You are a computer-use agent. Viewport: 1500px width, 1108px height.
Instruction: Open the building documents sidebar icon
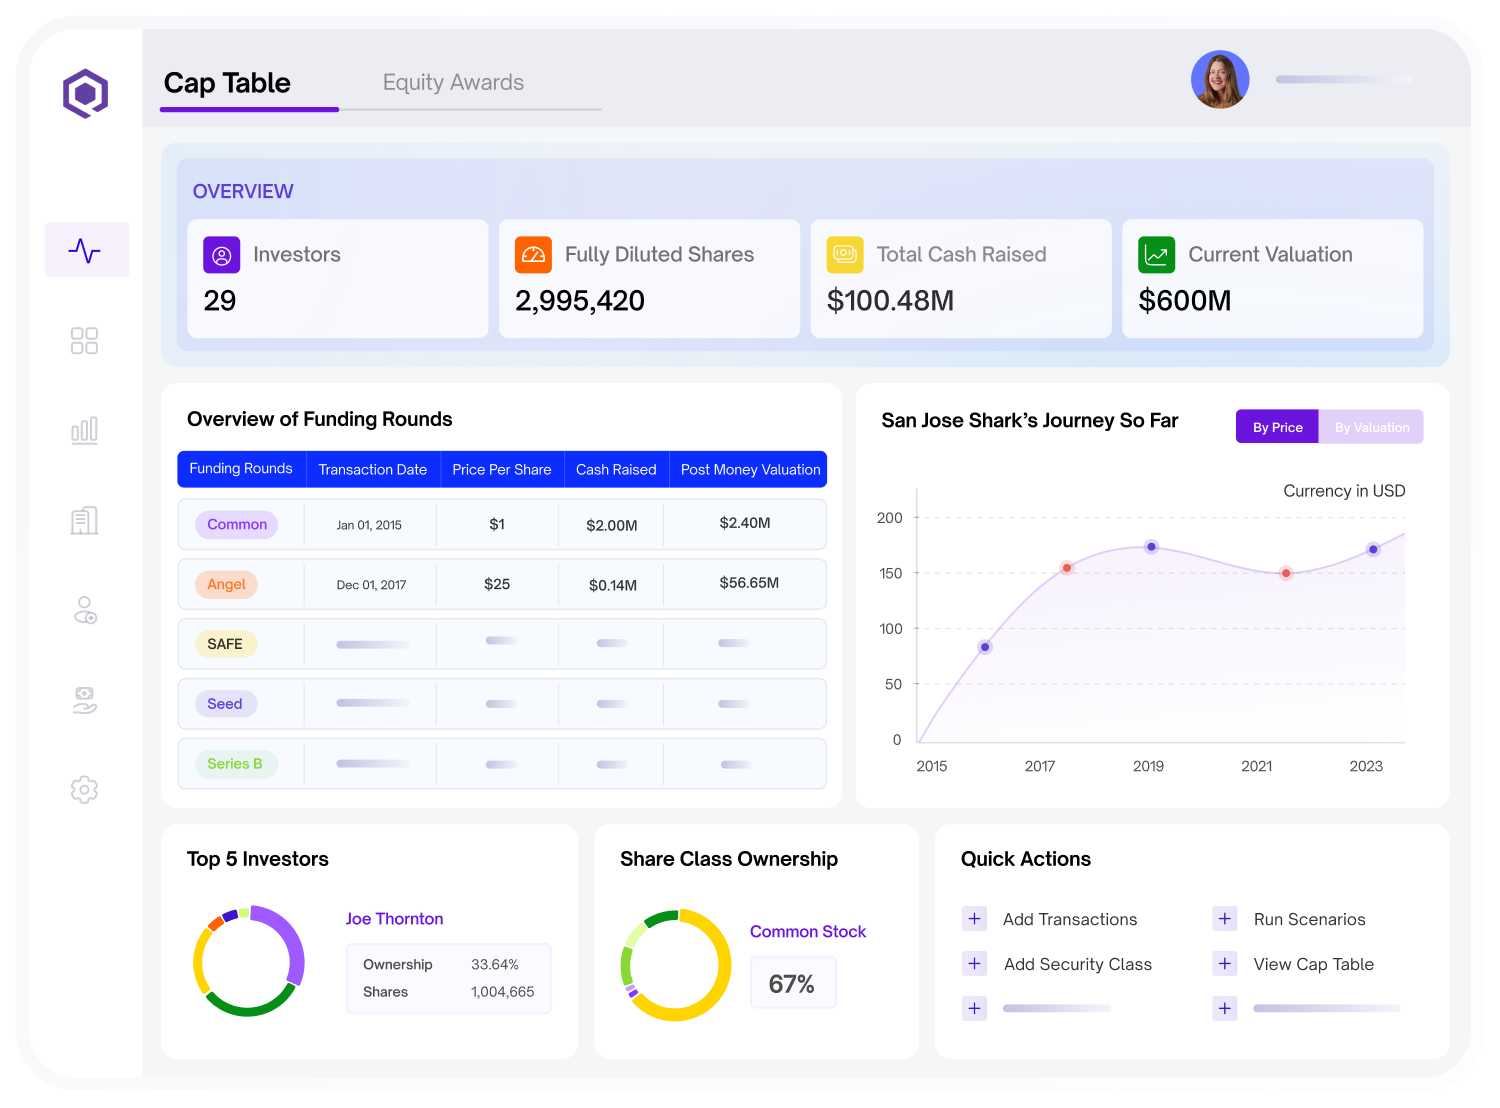pyautogui.click(x=84, y=520)
